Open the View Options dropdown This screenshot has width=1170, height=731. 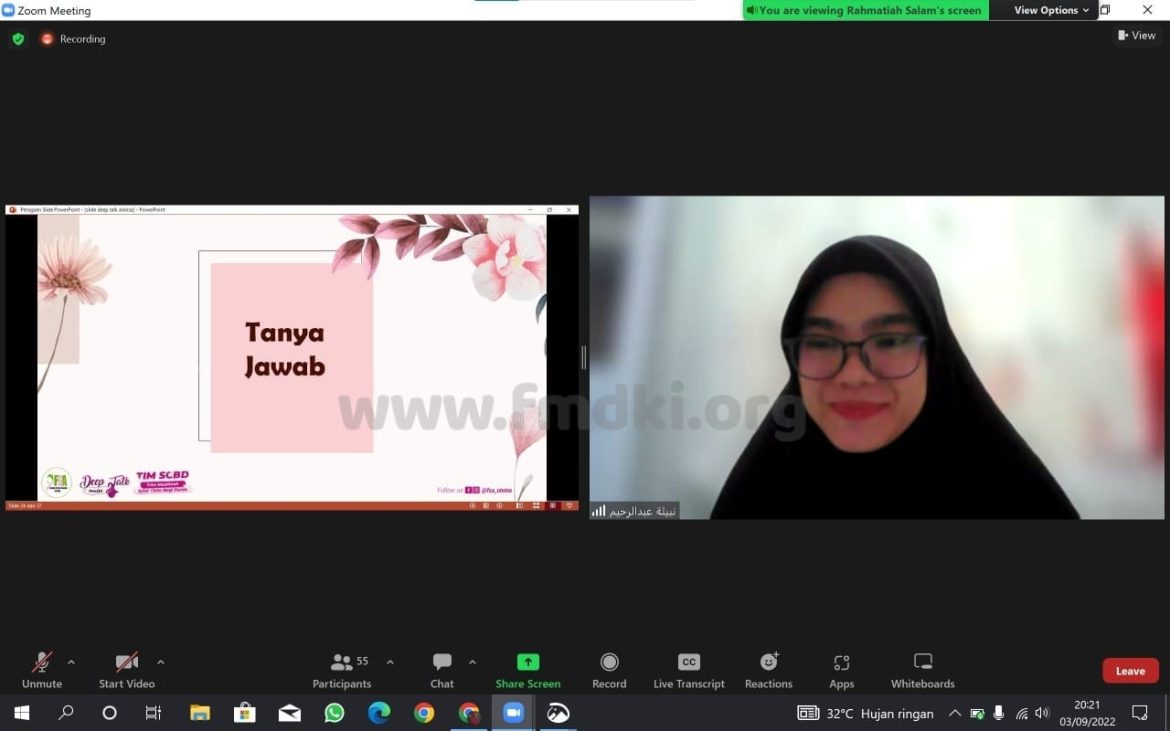point(1051,10)
